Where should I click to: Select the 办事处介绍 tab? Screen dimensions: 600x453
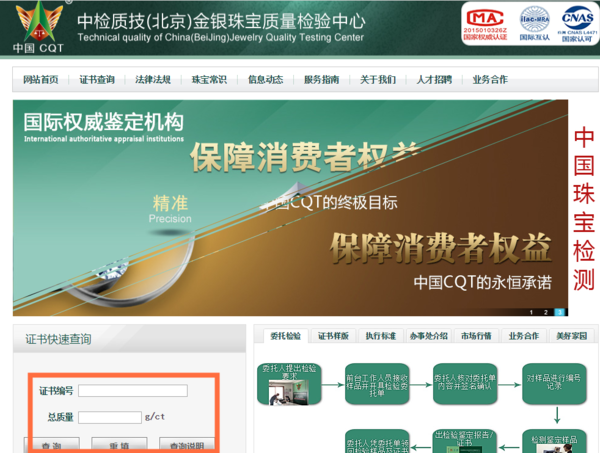click(x=429, y=336)
